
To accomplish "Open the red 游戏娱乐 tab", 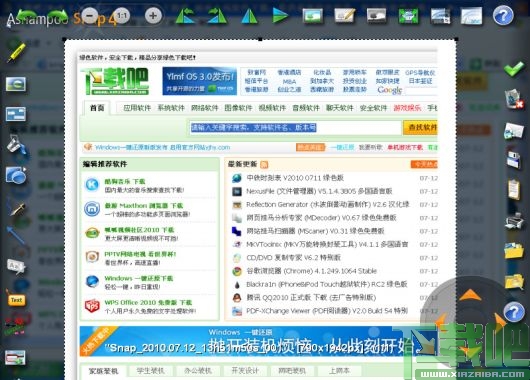I will click(x=407, y=108).
